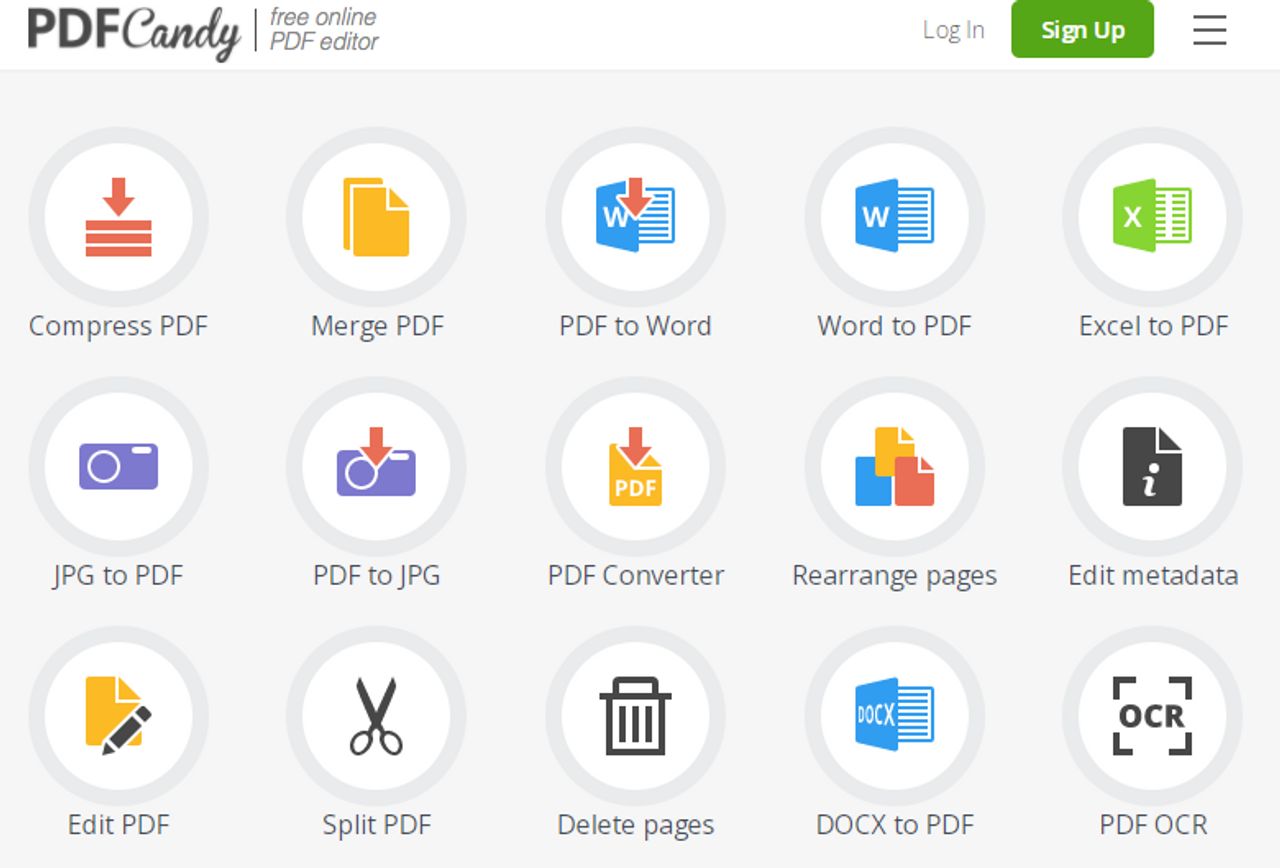Screen dimensions: 1280x868
Task: Choose the Excel to PDF icon
Action: [x=1152, y=217]
